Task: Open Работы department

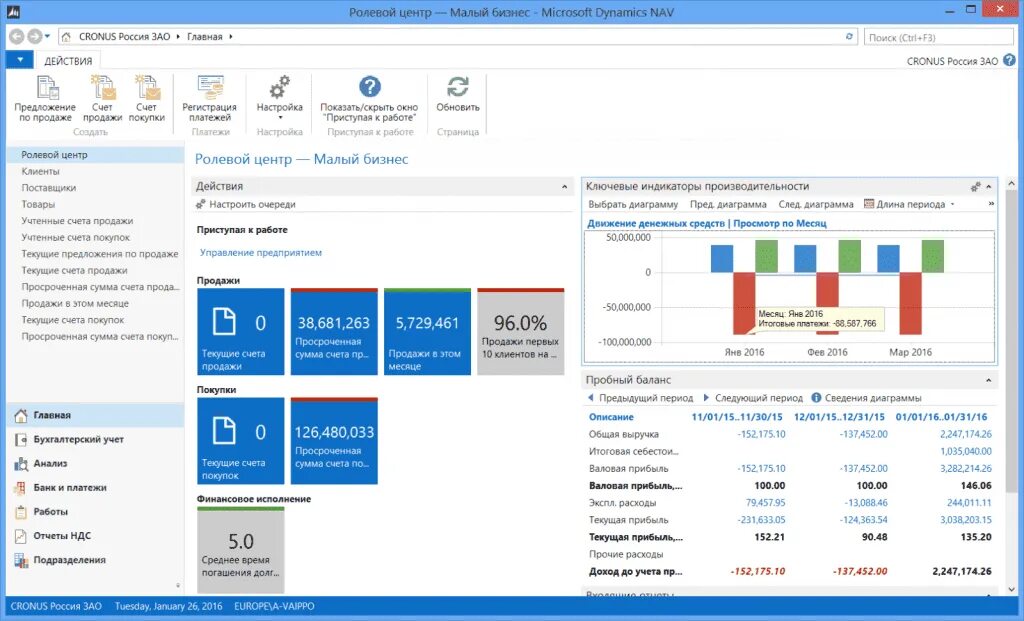Action: pos(95,512)
